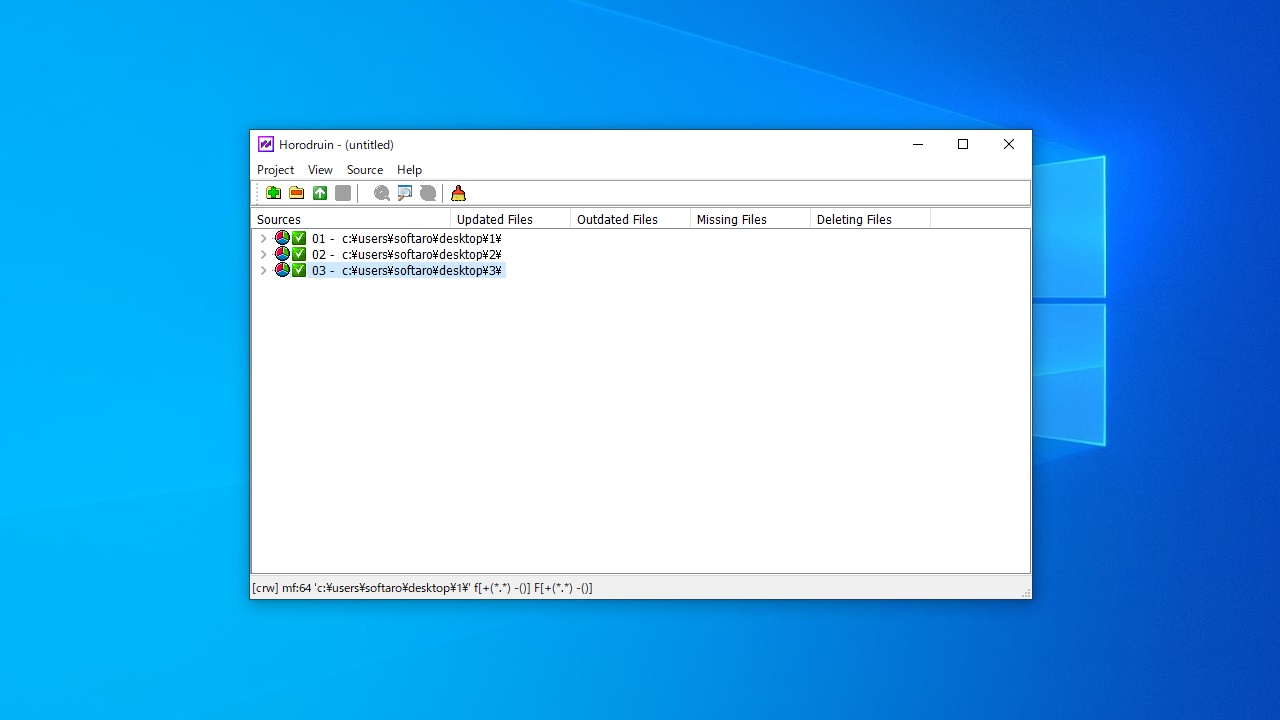Close the Horodruin window
Screen dimensions: 1280x720
click(1009, 144)
